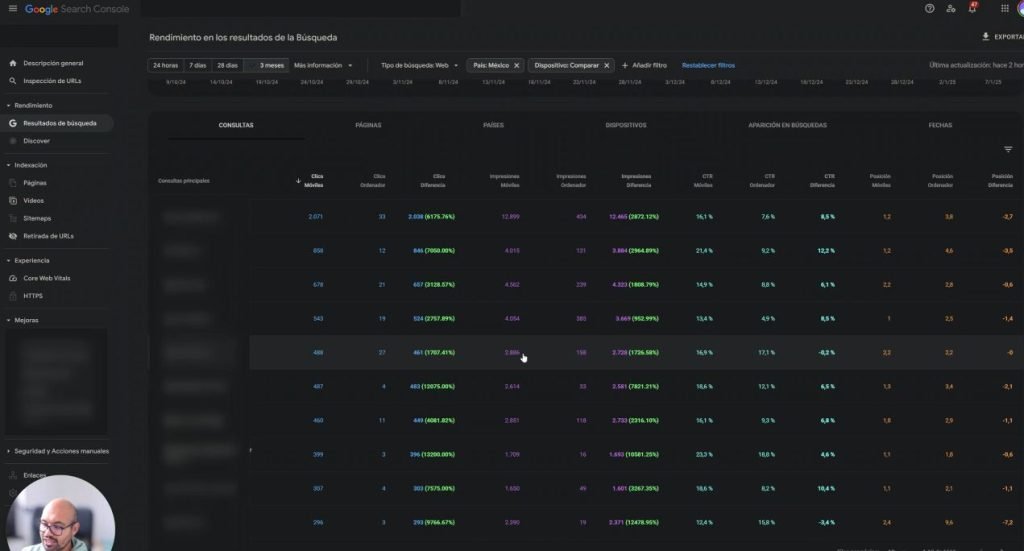Open Discover report in sidebar
Image resolution: width=1024 pixels, height=551 pixels.
(x=36, y=141)
